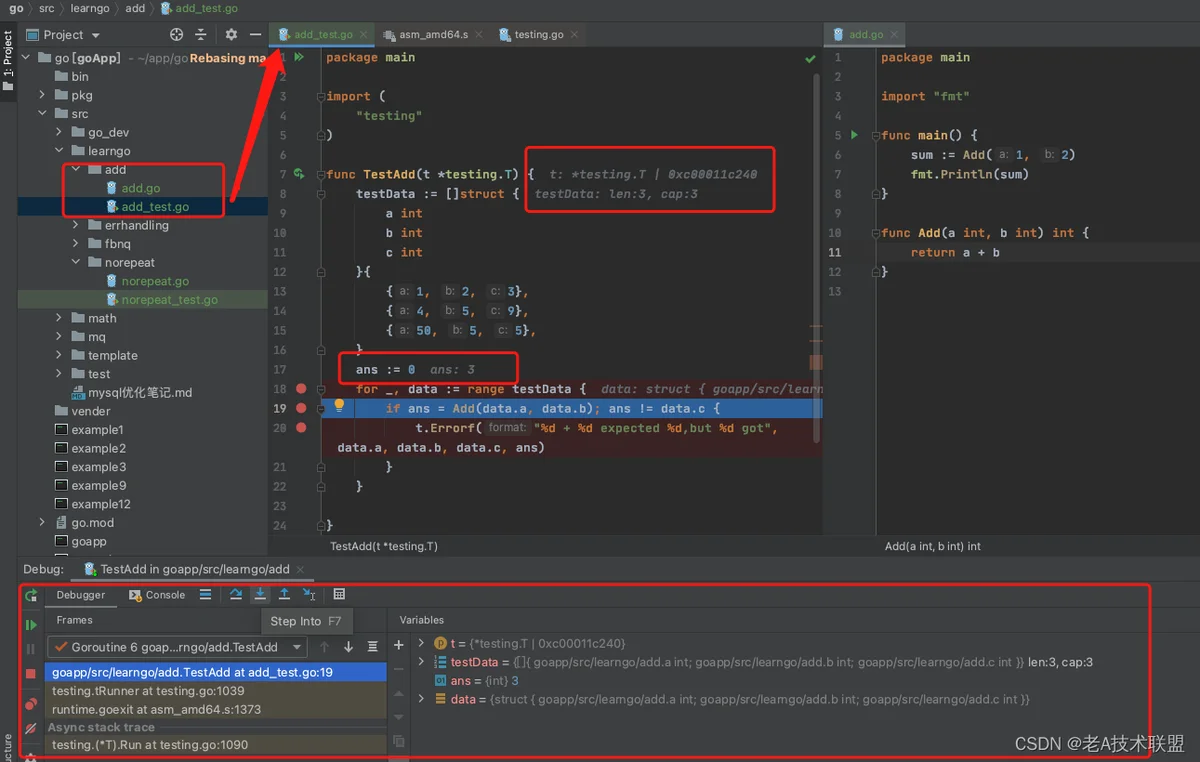Image resolution: width=1200 pixels, height=762 pixels.
Task: Resume program with the green play icon
Action: coord(31,625)
